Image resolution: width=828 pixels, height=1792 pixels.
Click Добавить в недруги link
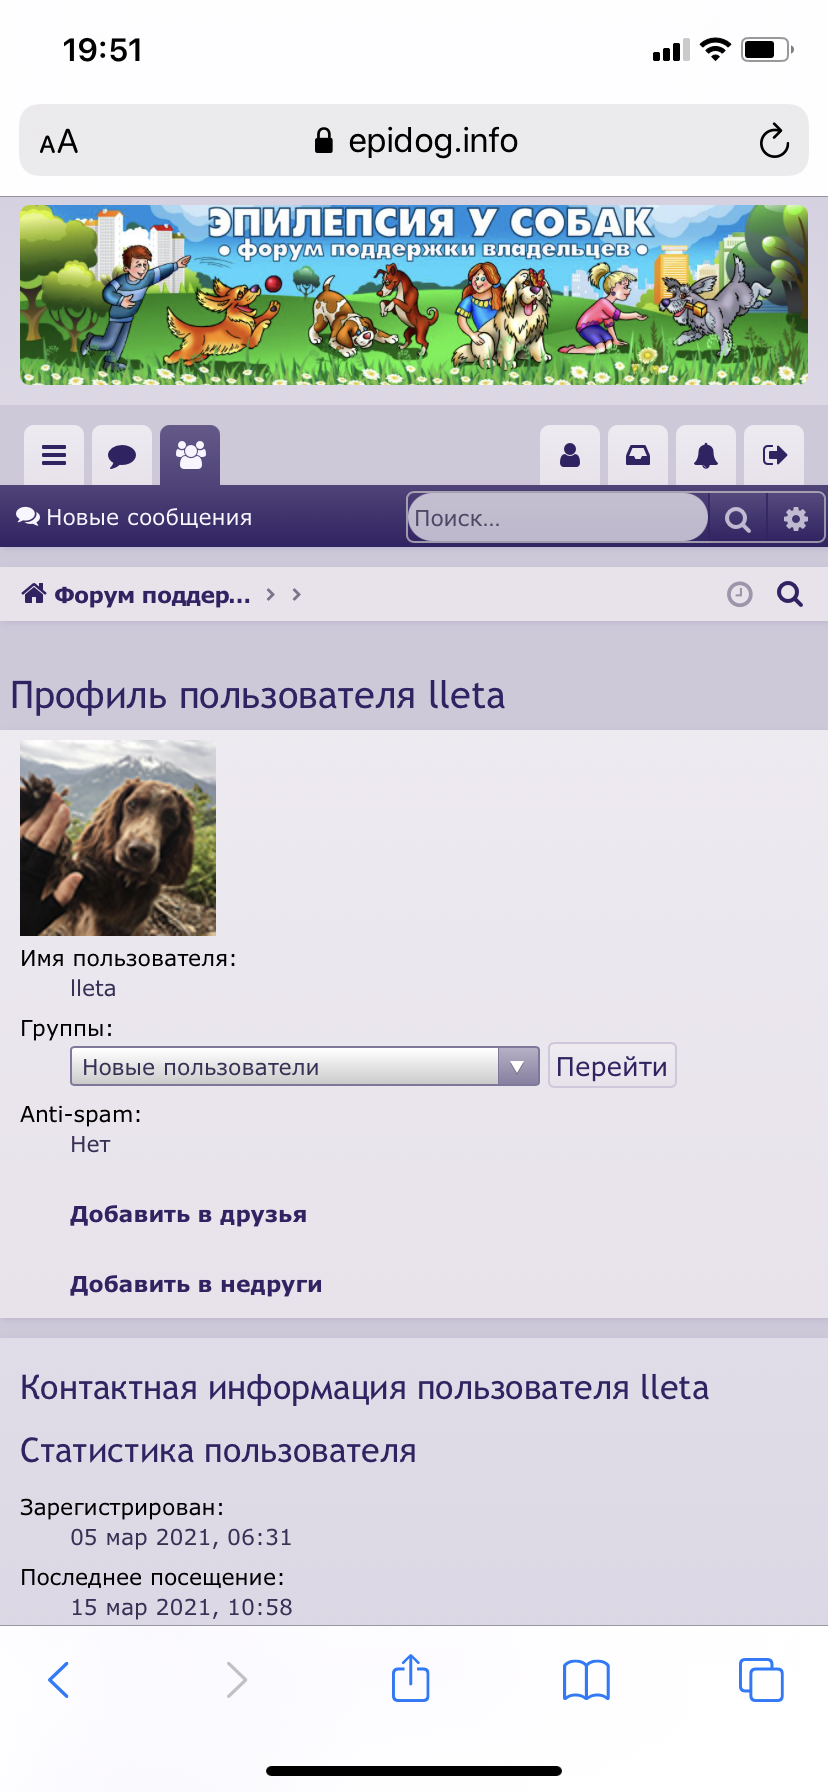tap(196, 1285)
